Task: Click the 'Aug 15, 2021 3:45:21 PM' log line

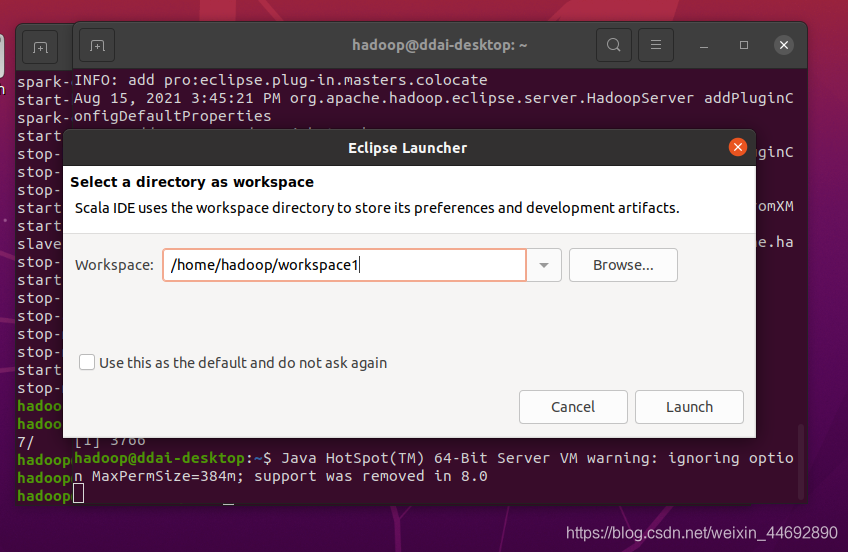Action: [x=434, y=98]
